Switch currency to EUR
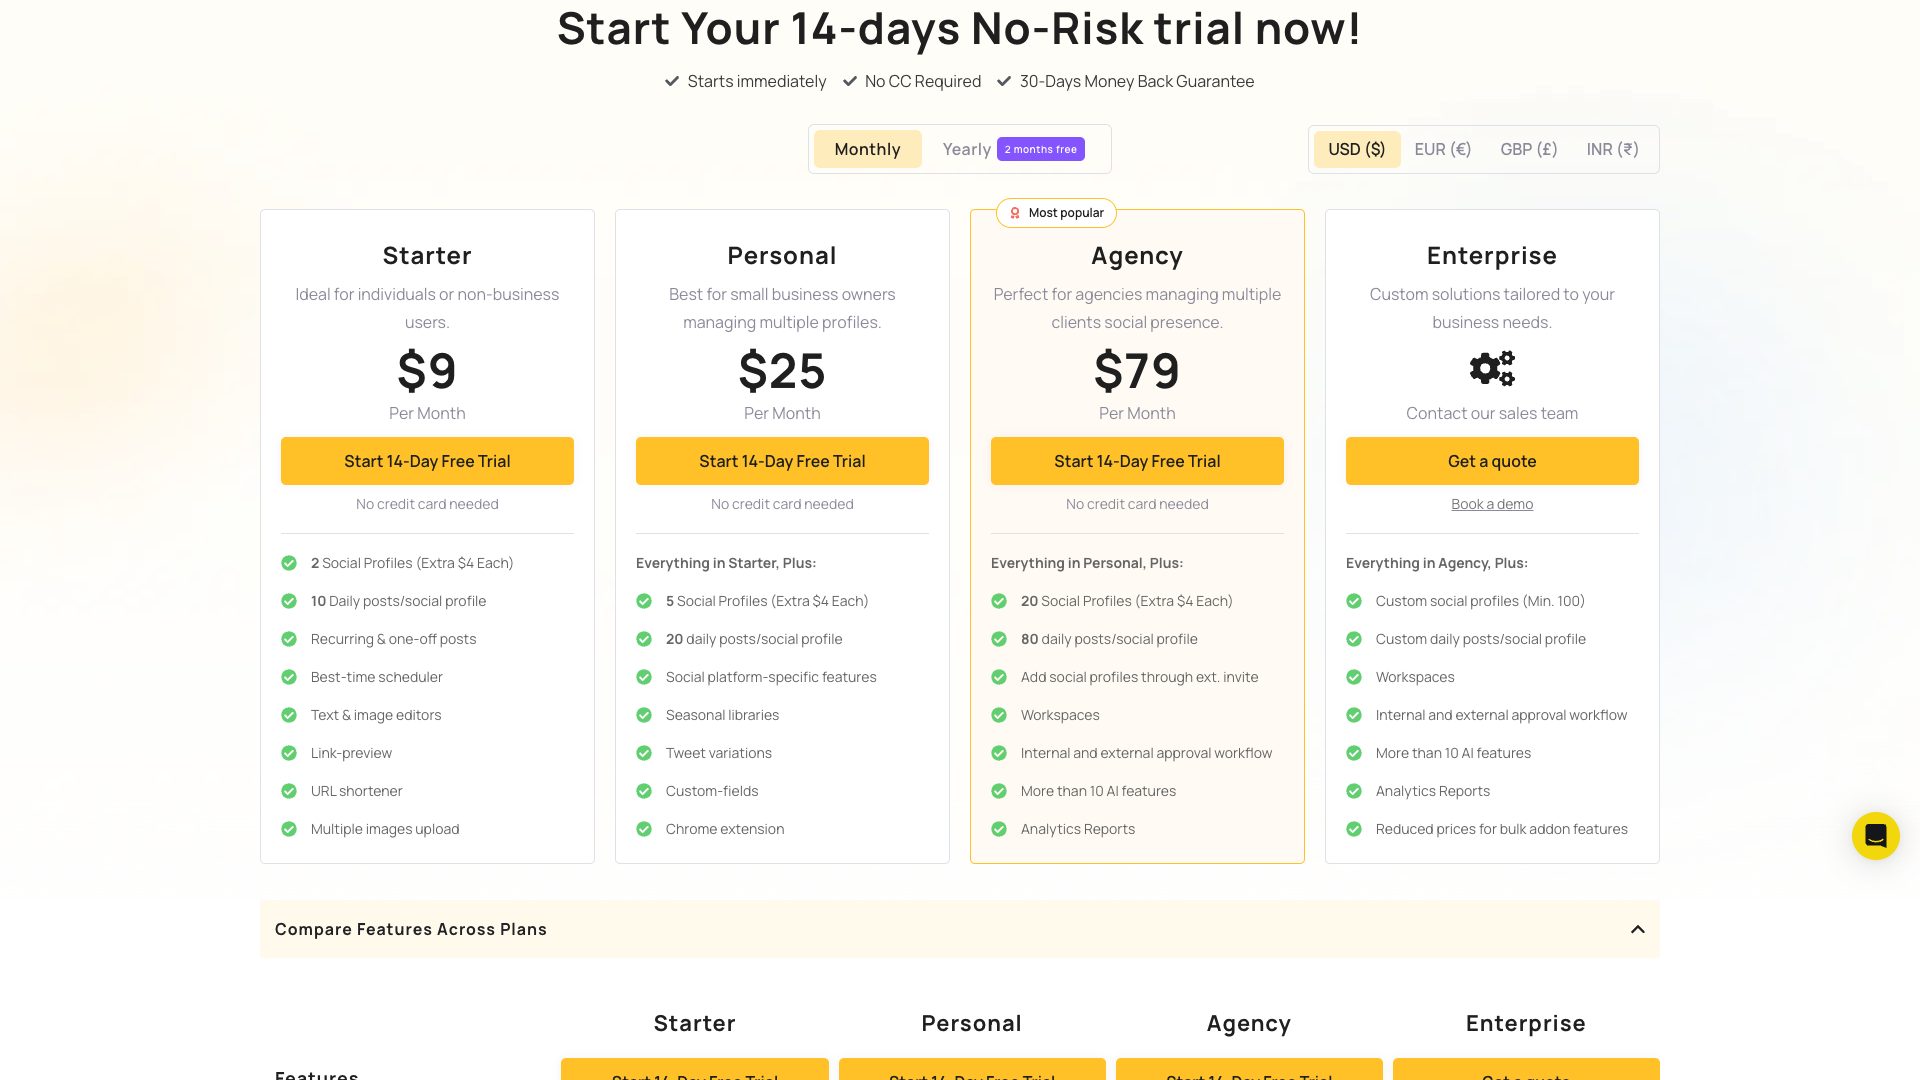 coord(1443,148)
